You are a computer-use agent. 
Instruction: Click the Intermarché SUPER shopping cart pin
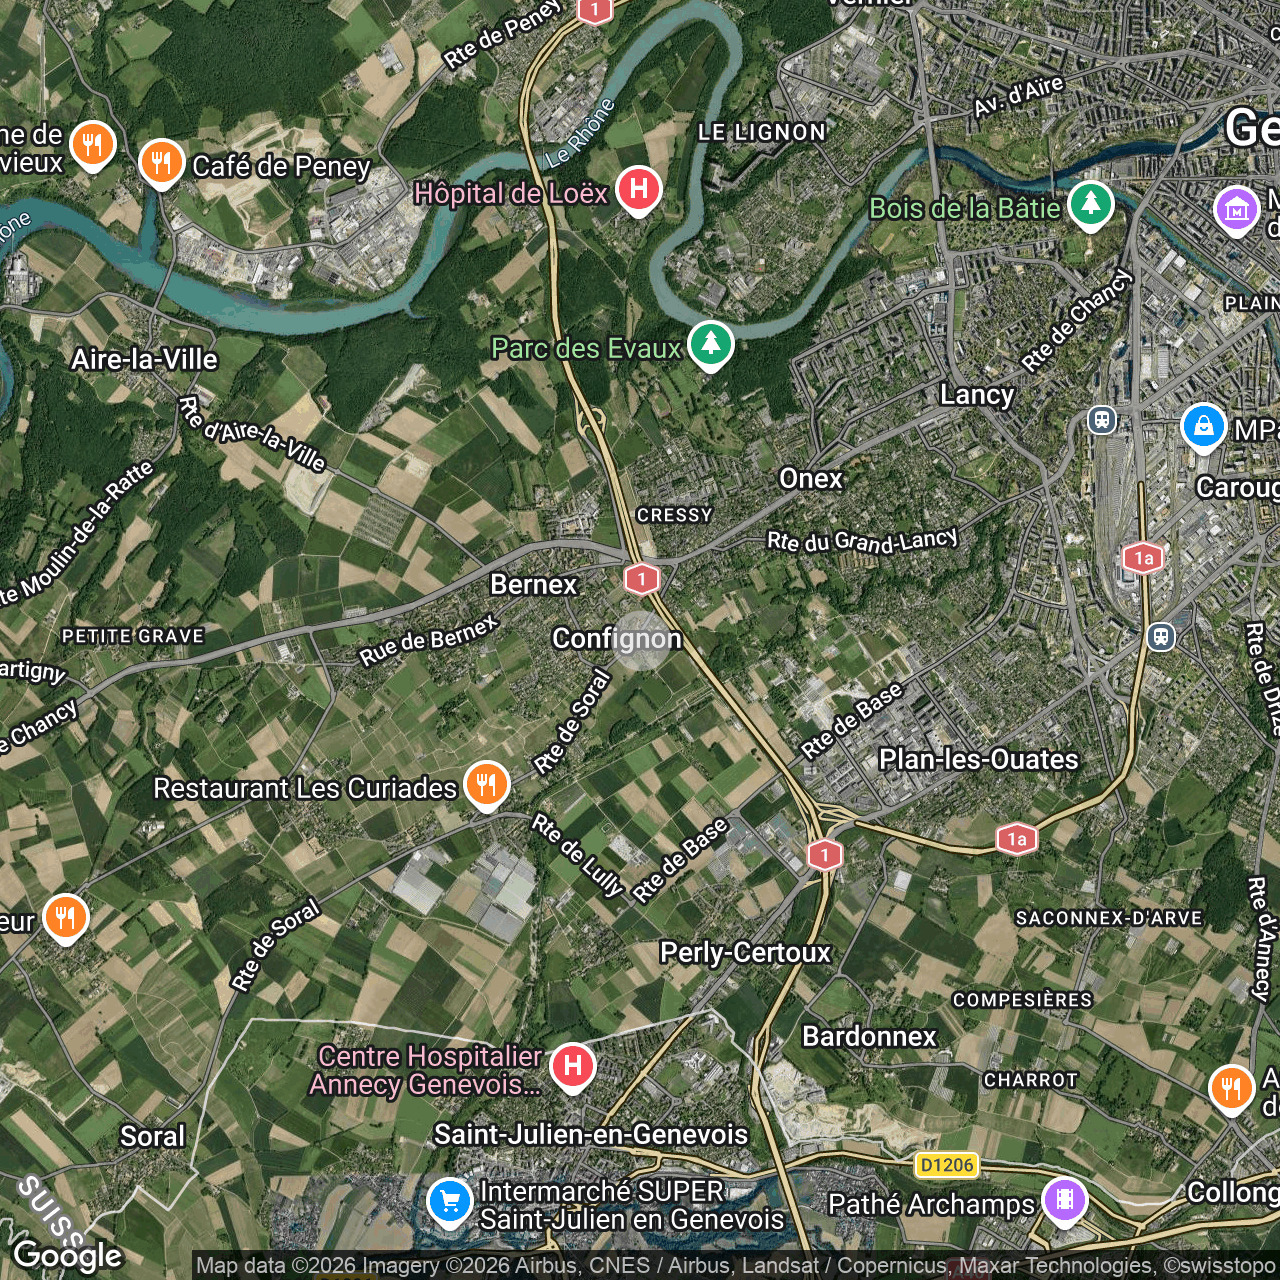(449, 1201)
